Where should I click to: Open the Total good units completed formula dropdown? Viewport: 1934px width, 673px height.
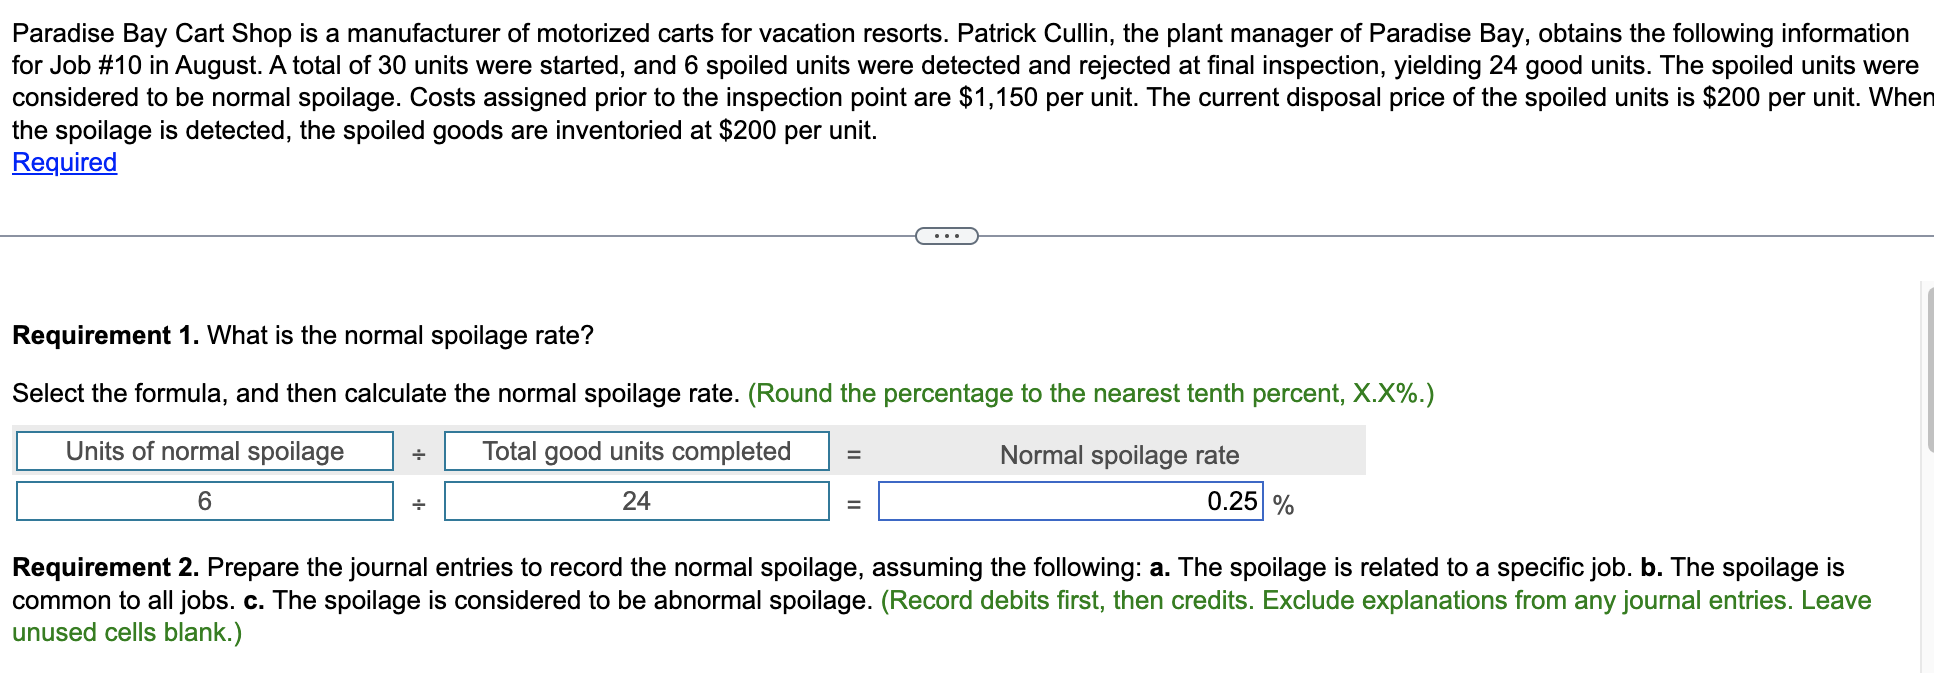(637, 451)
